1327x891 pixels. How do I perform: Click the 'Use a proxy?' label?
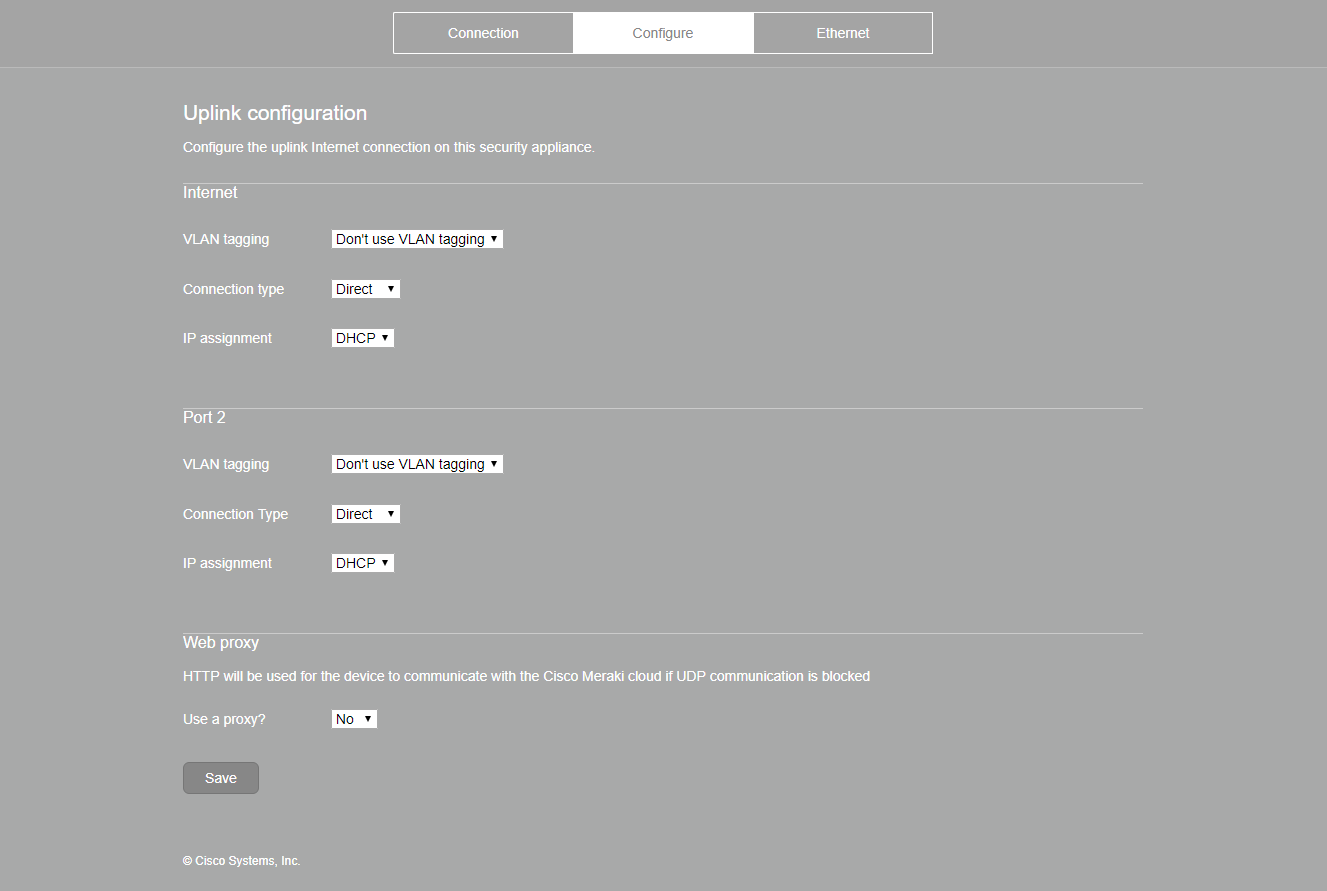[x=224, y=719]
